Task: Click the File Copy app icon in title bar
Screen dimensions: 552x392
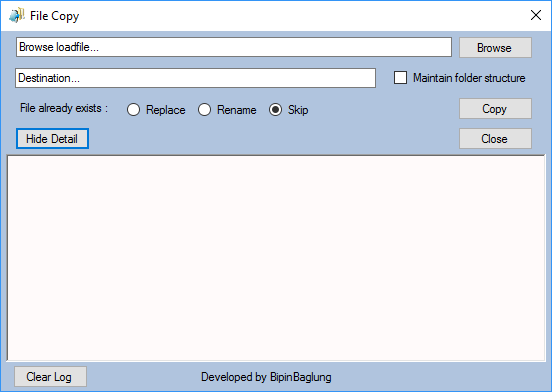Action: pos(17,15)
